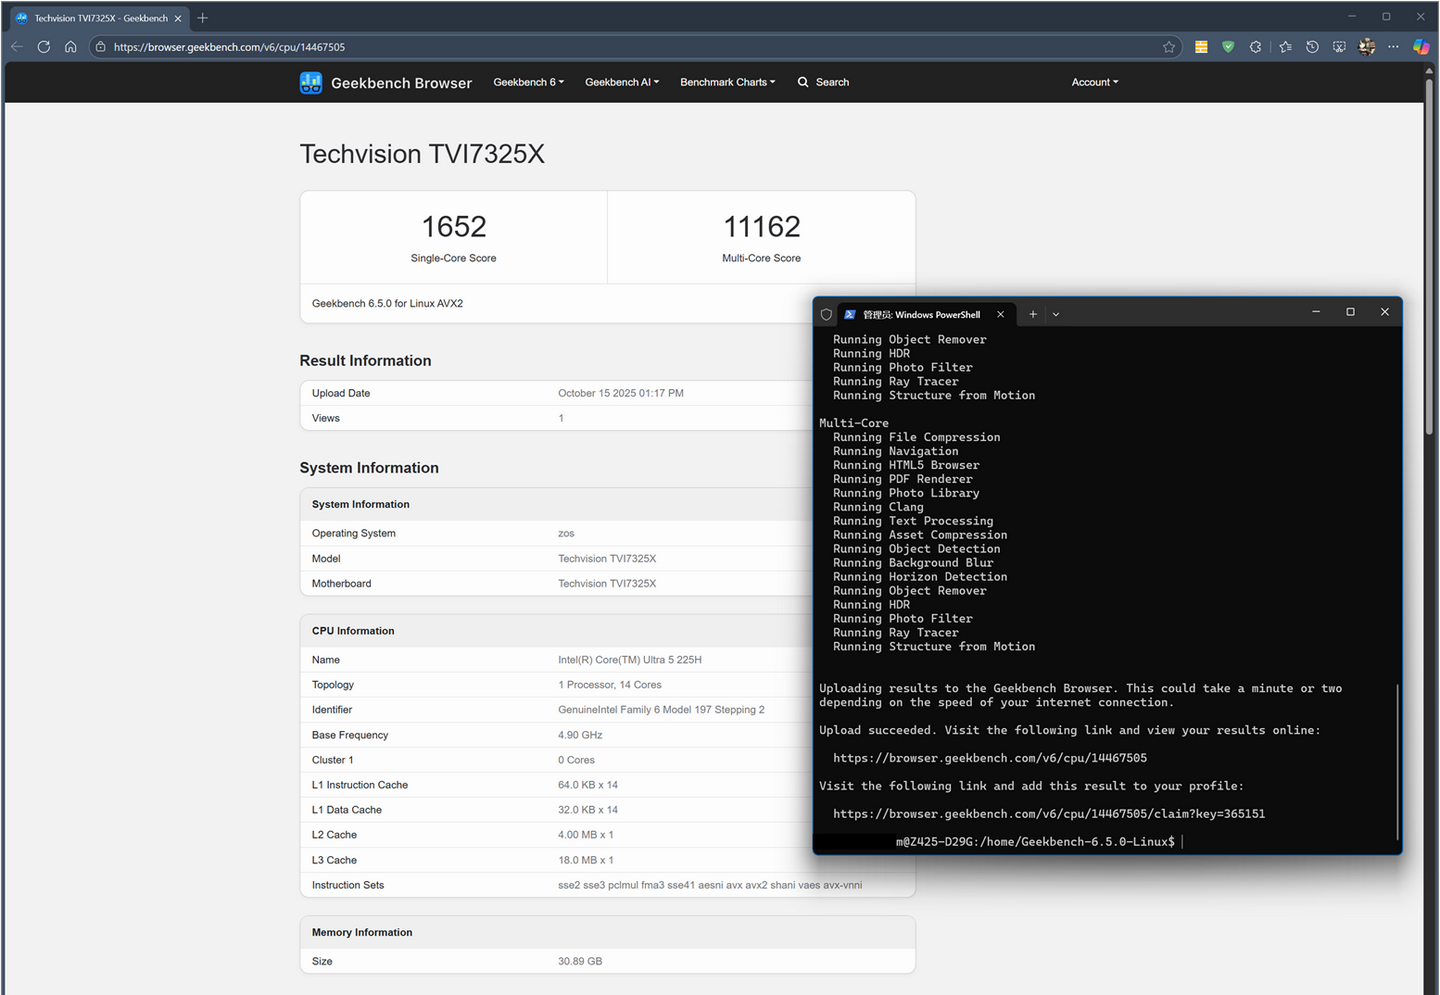This screenshot has width=1440, height=995.
Task: Click the Geekbench Browser logo icon
Action: point(311,83)
